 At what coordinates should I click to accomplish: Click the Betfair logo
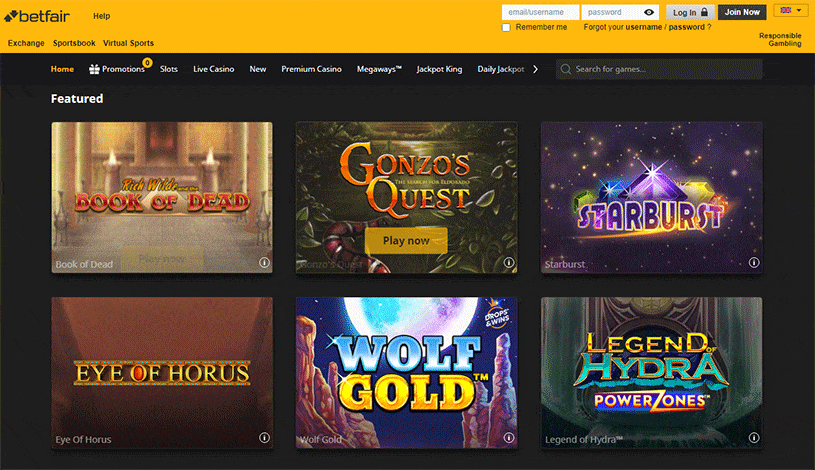37,17
